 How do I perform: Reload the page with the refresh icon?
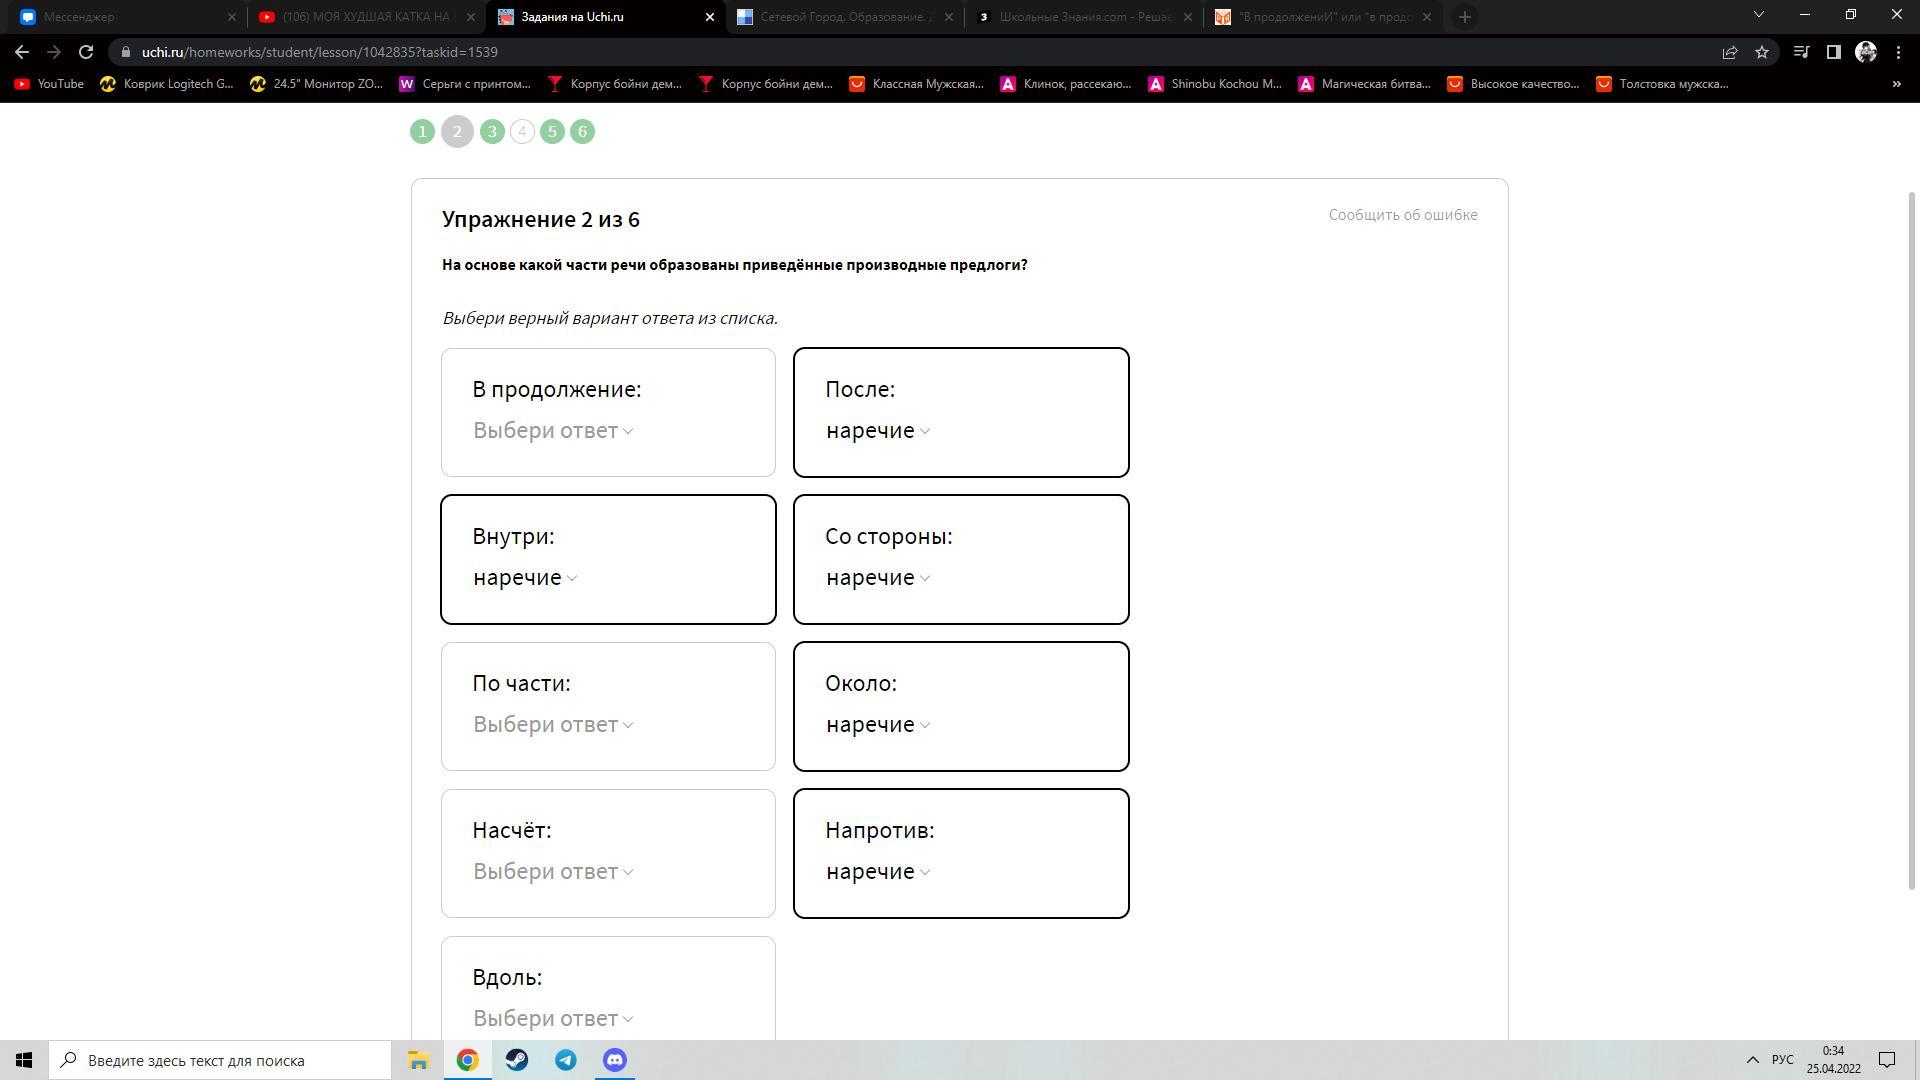point(86,52)
